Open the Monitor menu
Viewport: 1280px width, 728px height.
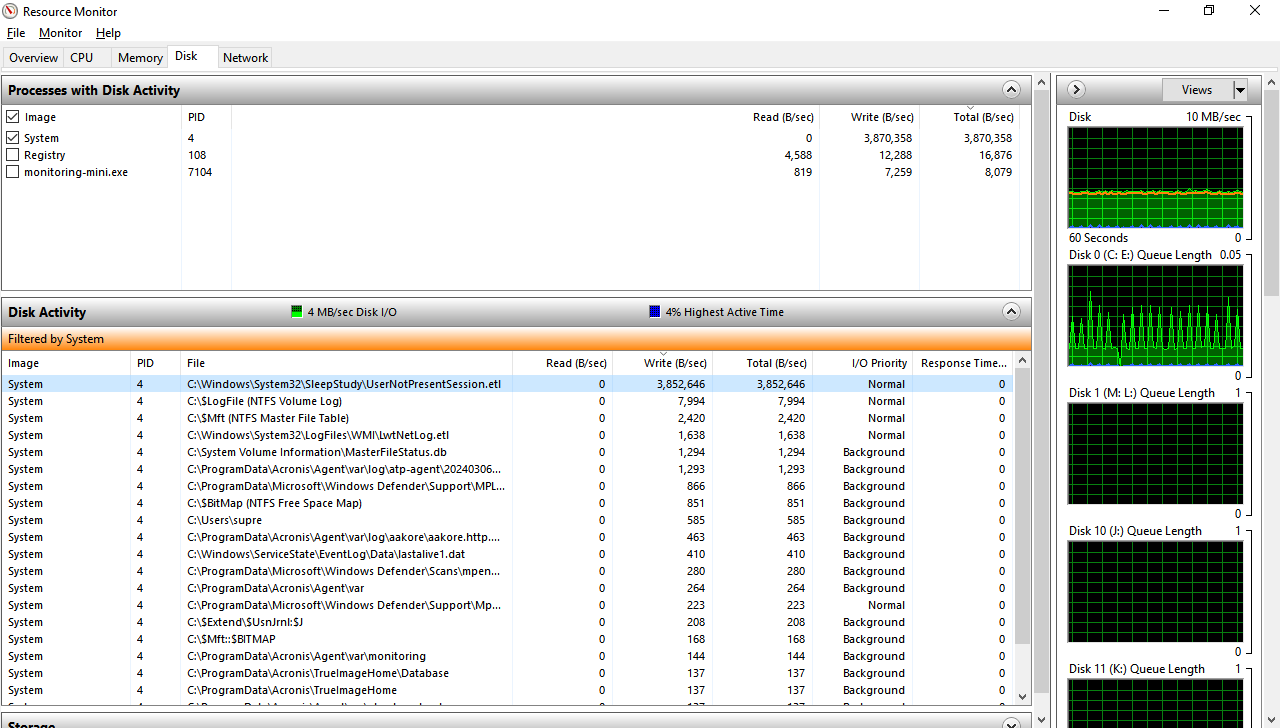coord(60,33)
